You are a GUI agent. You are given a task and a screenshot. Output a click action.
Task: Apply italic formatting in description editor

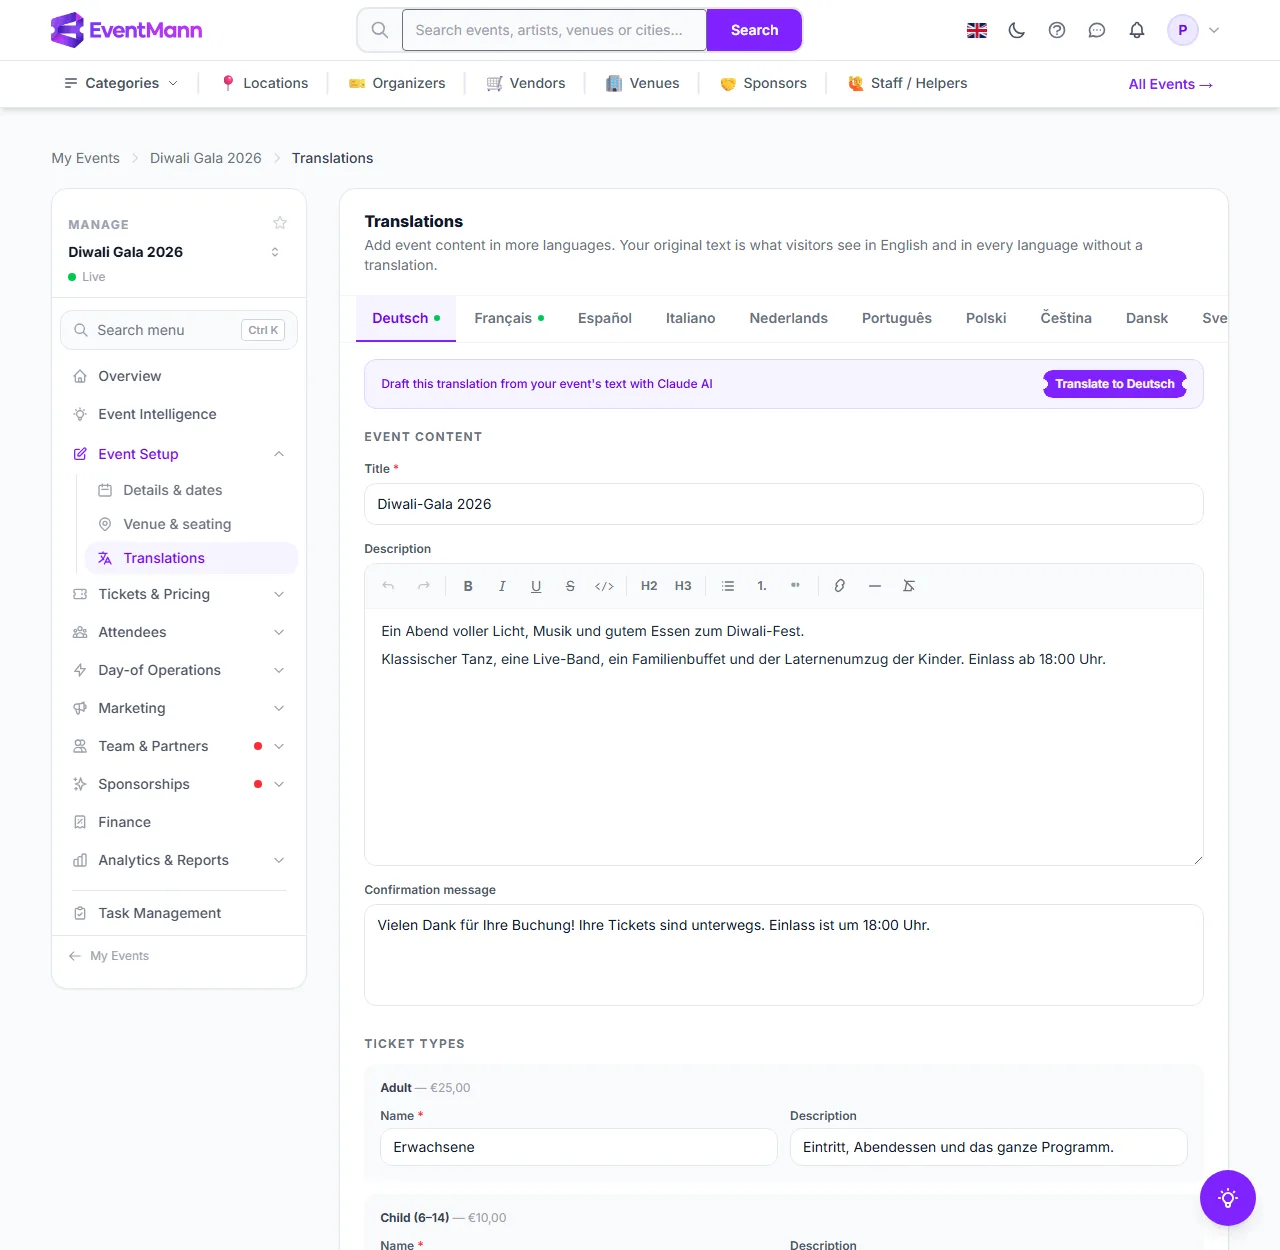[x=502, y=586]
